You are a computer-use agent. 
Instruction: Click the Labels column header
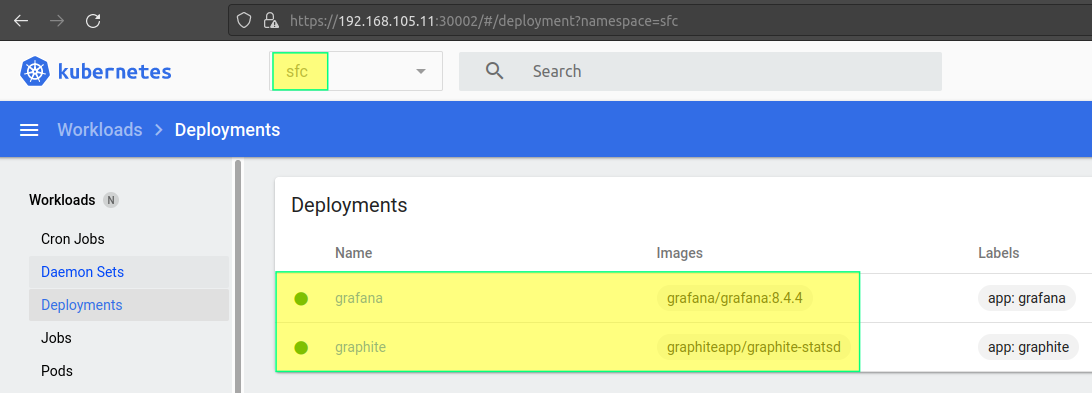tap(999, 253)
